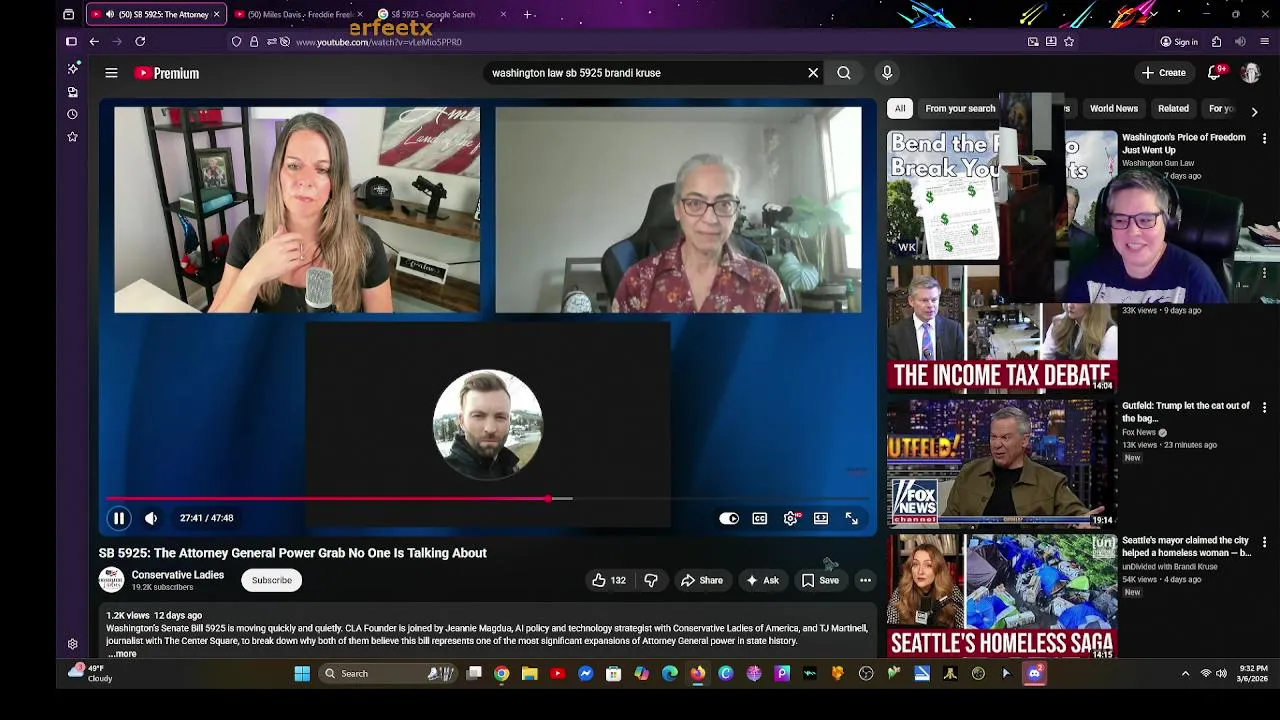Open Google Chrome from taskbar

tap(502, 674)
